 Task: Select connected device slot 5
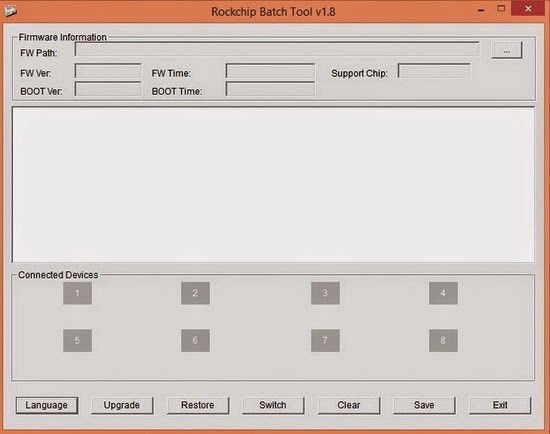(78, 340)
